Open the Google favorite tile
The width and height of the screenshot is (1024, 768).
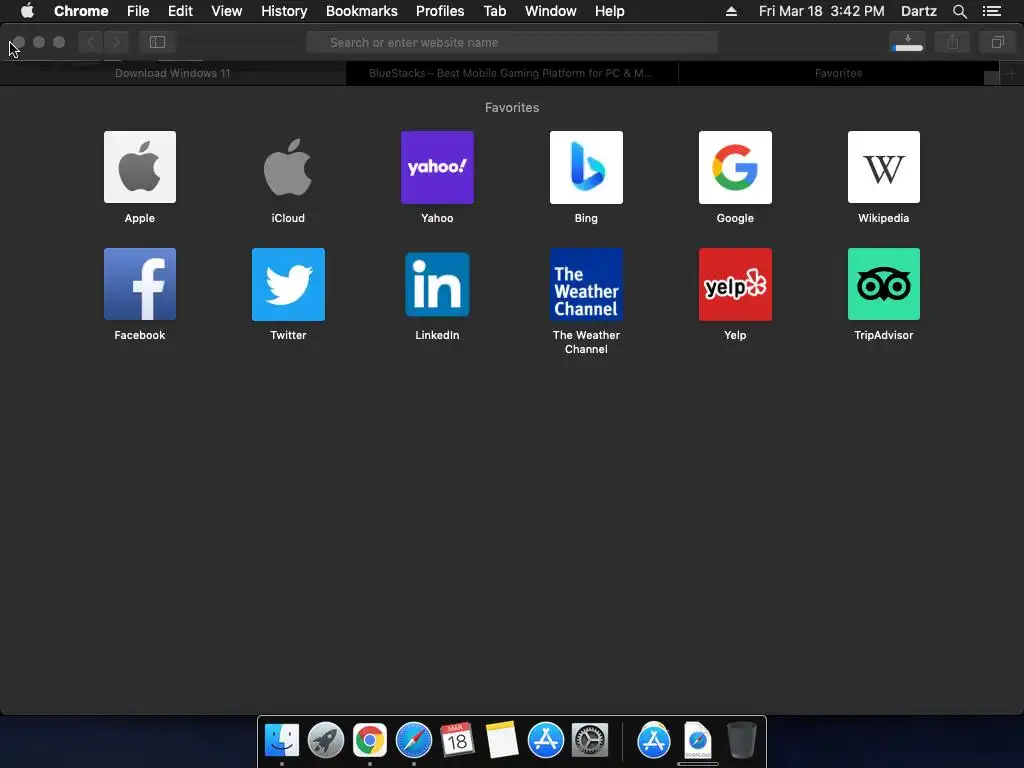pos(735,167)
